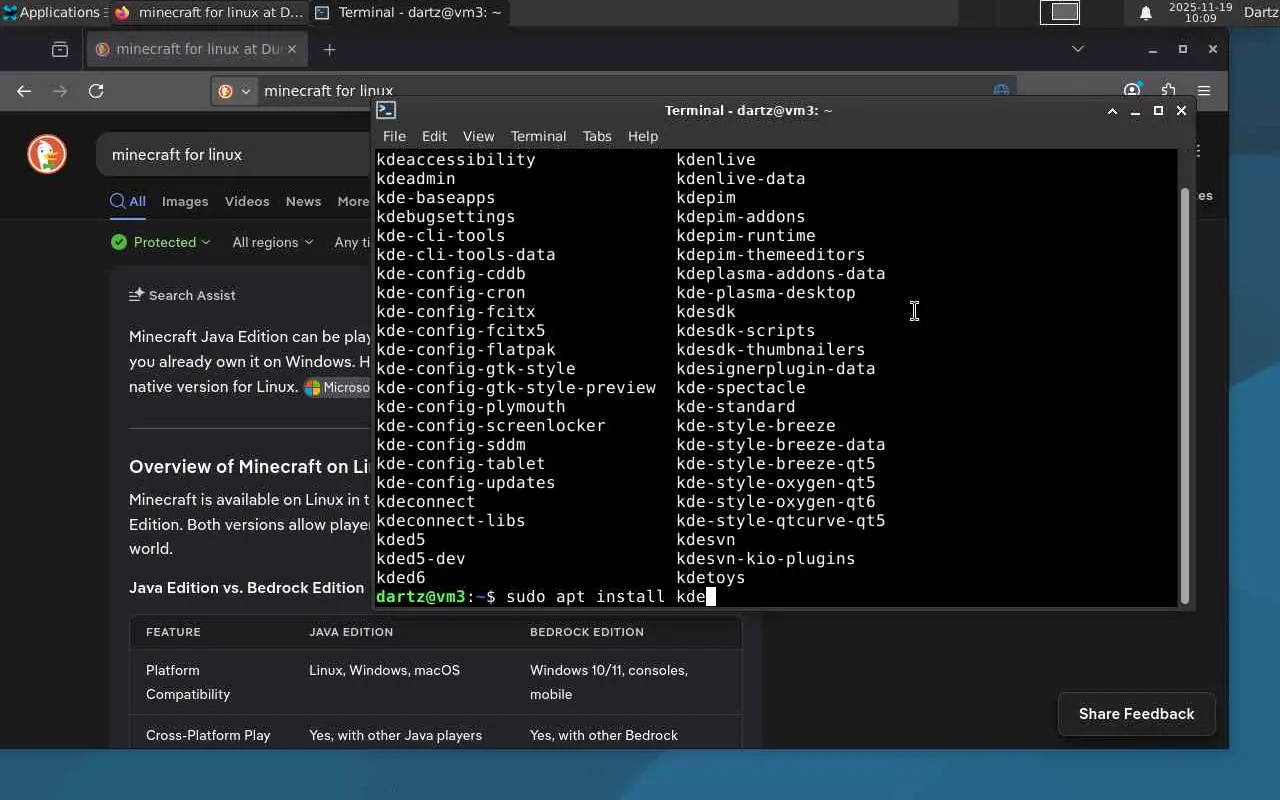Select the All search results tab
This screenshot has width=1280, height=800.
coord(128,201)
